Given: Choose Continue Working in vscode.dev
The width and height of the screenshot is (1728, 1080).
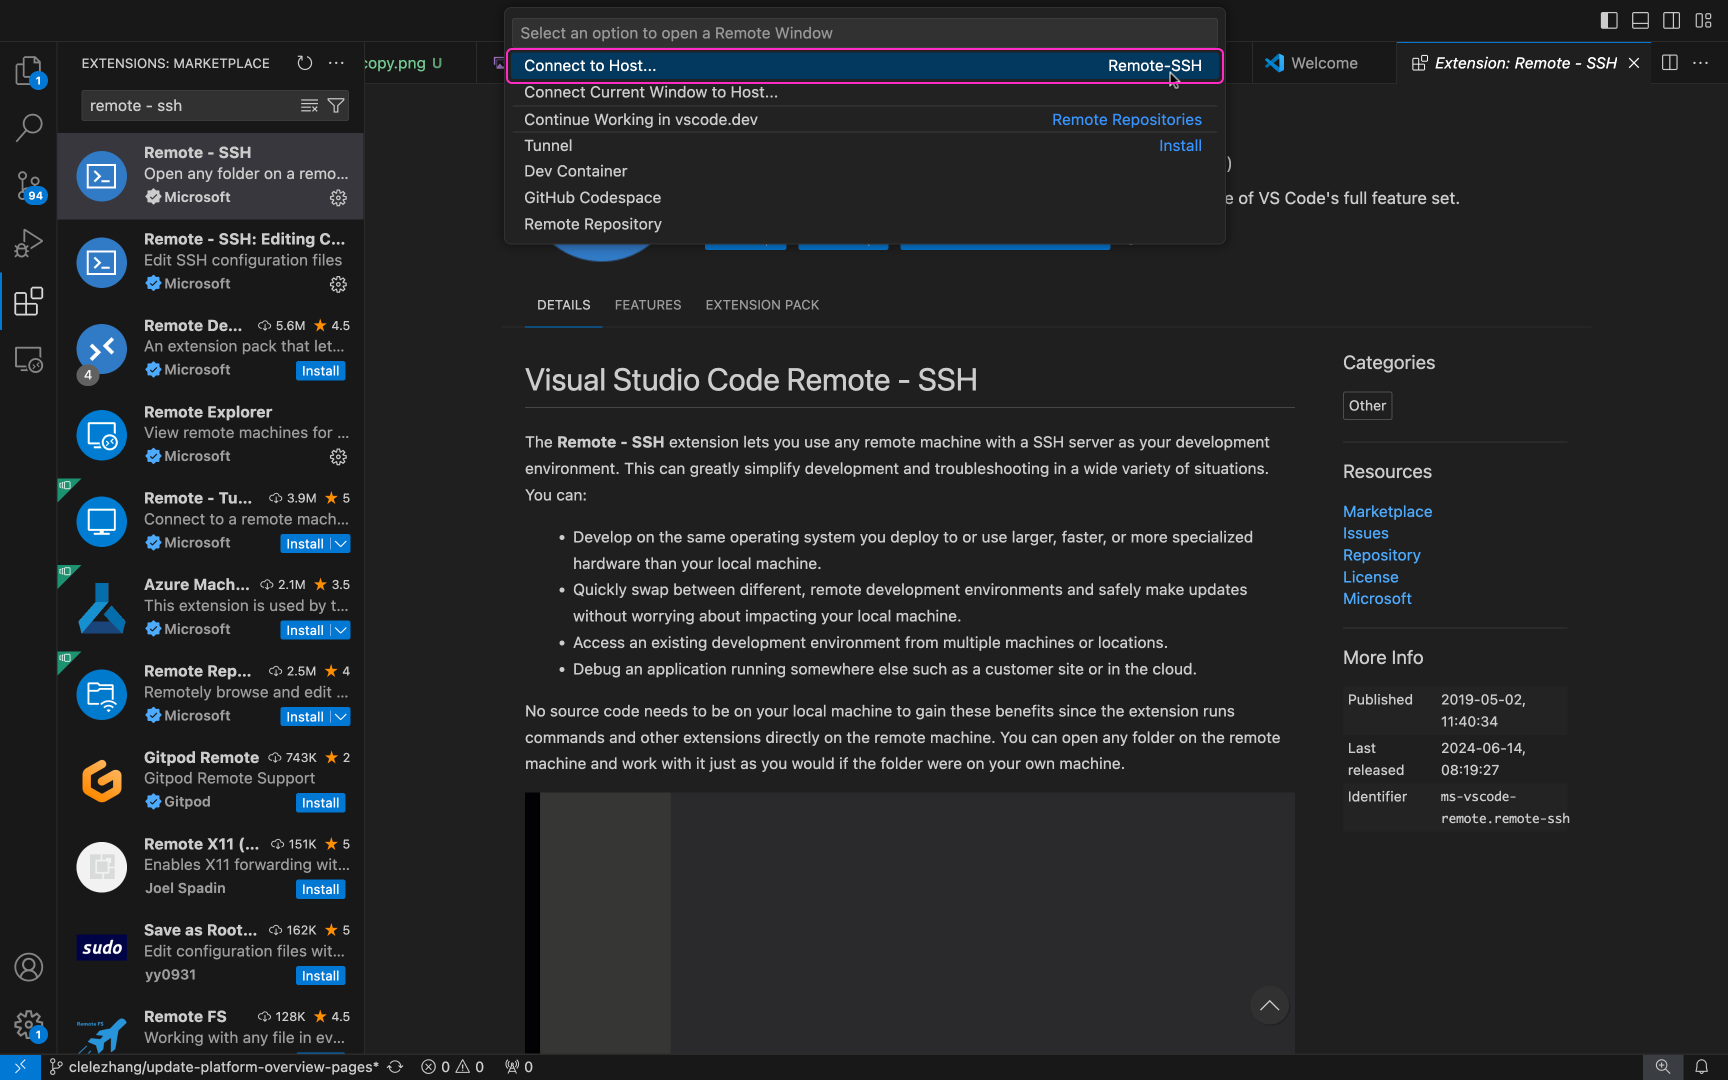Looking at the screenshot, I should [864, 119].
